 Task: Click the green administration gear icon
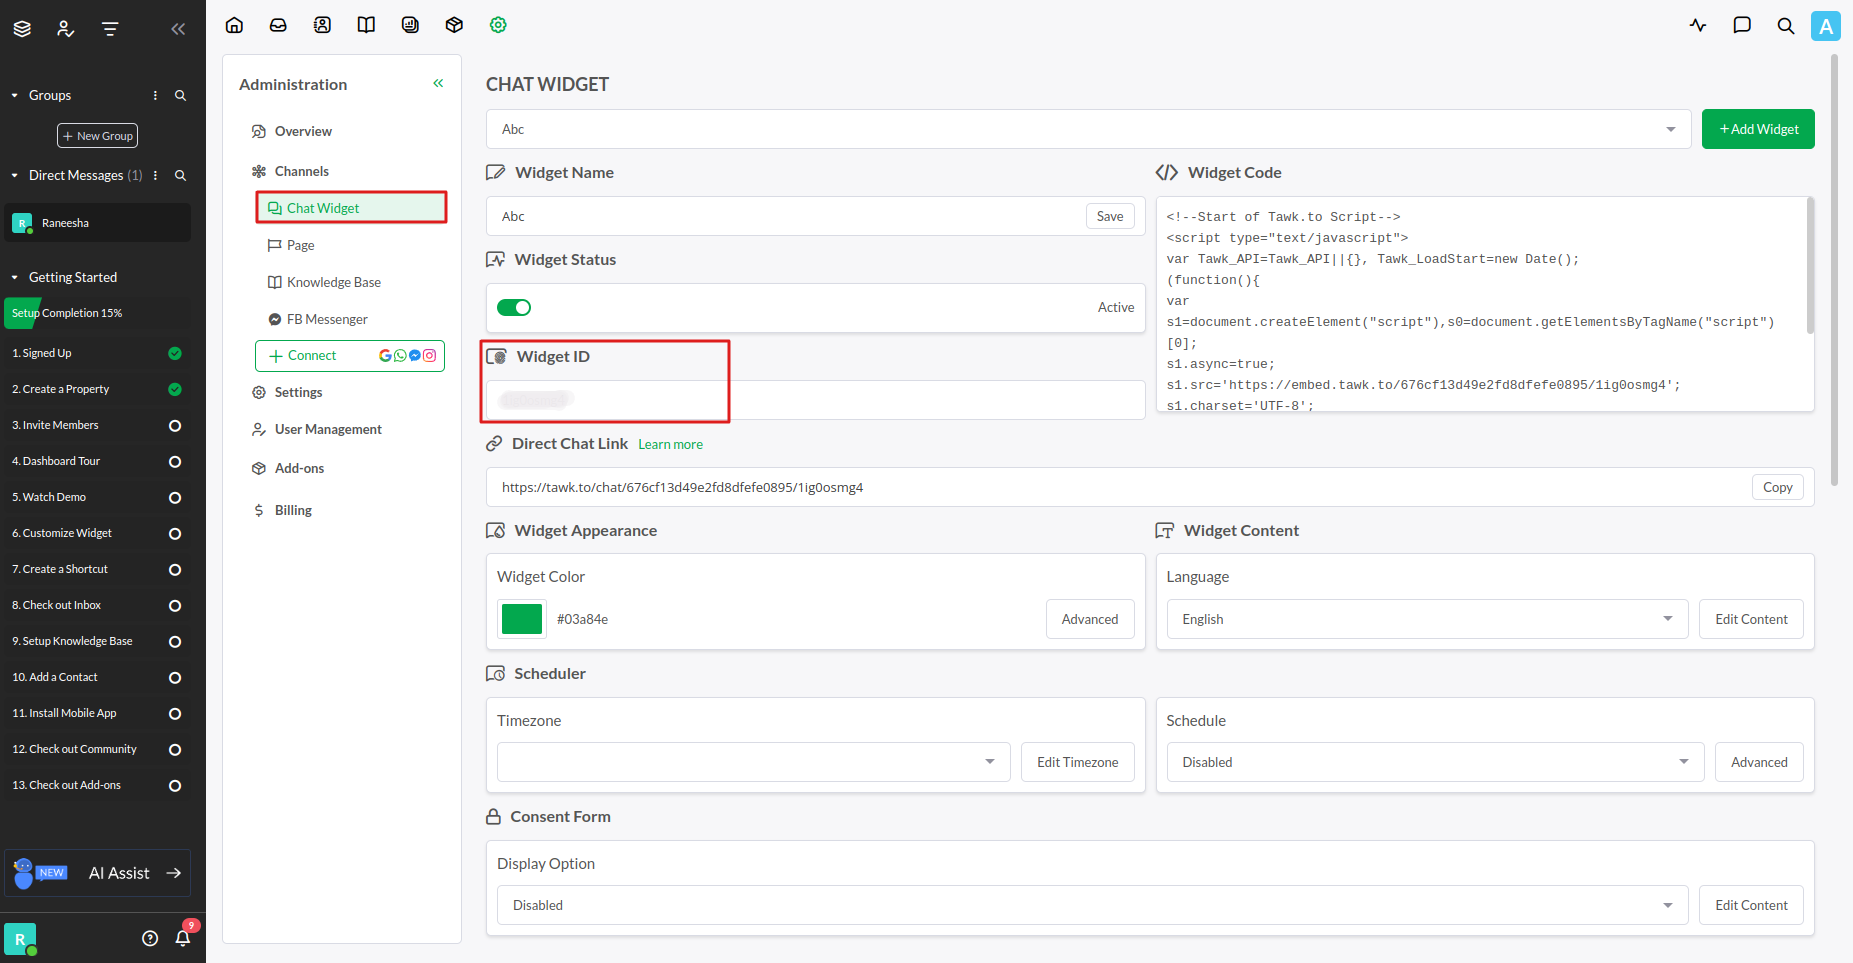click(x=498, y=25)
